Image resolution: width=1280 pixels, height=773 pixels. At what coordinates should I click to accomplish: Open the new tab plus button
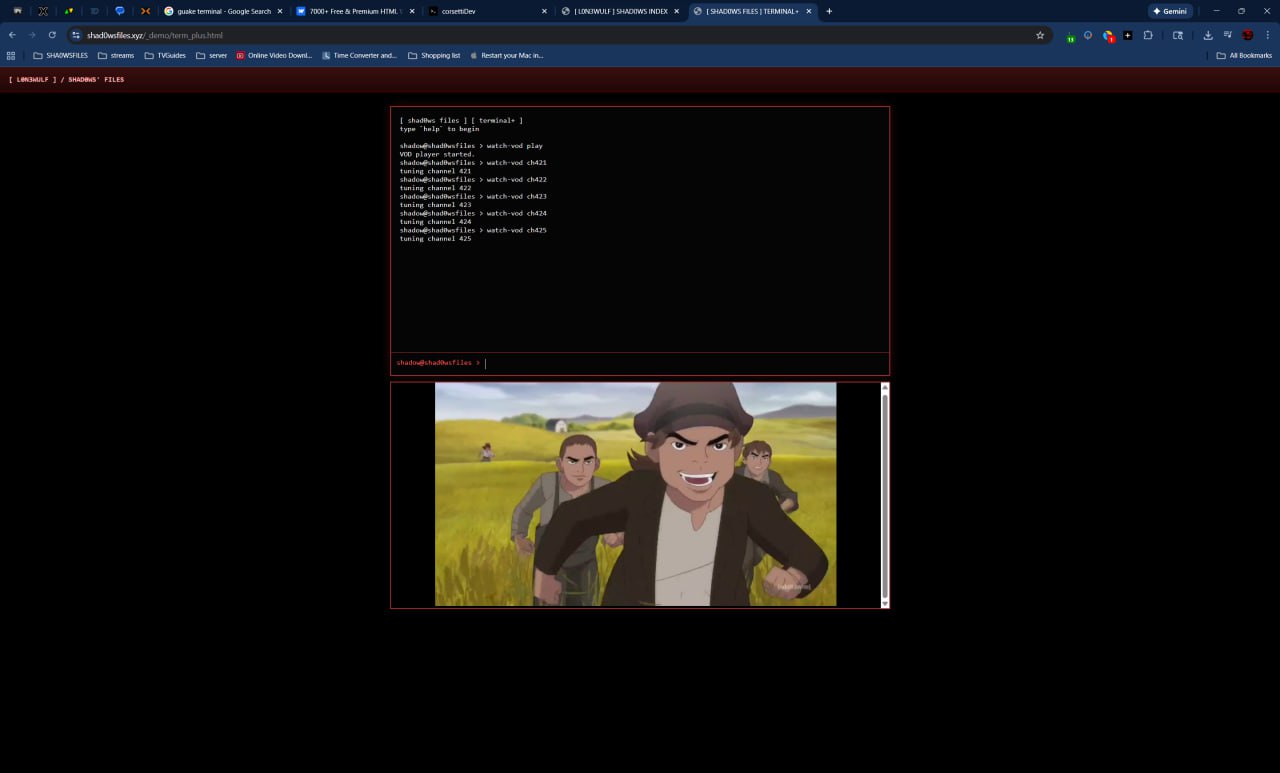coord(829,11)
